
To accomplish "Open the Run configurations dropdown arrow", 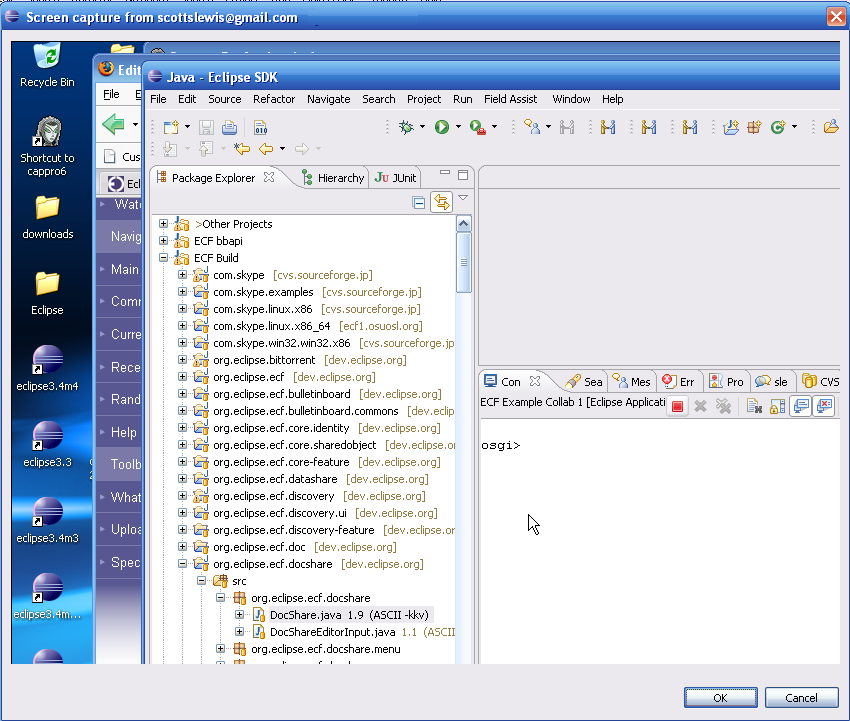I will click(x=458, y=127).
